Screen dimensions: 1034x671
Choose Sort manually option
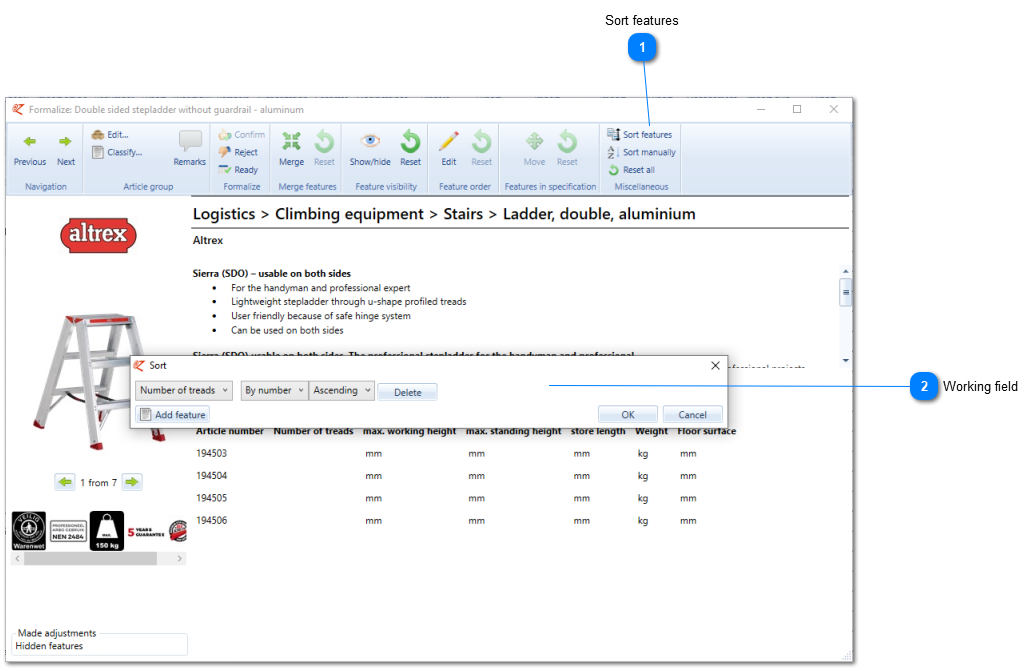[642, 152]
